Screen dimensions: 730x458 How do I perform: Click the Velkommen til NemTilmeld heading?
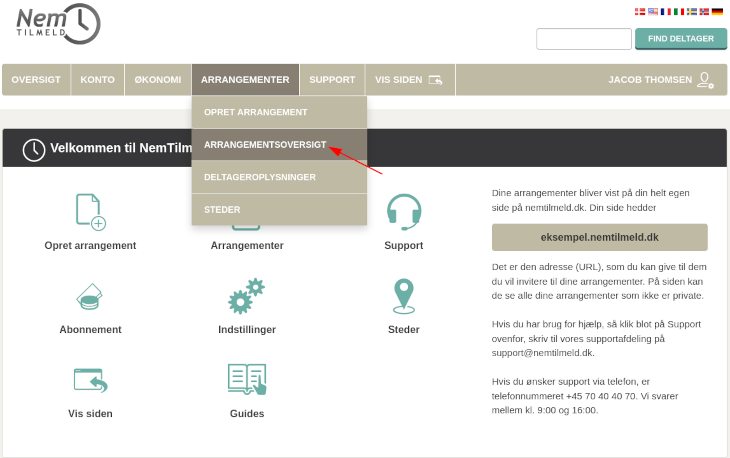pyautogui.click(x=121, y=148)
